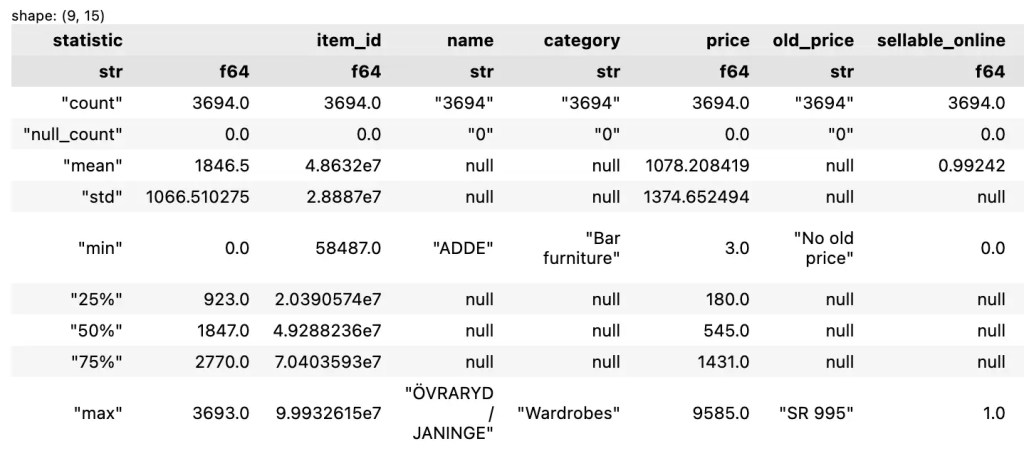Select the category column header

[x=581, y=41]
